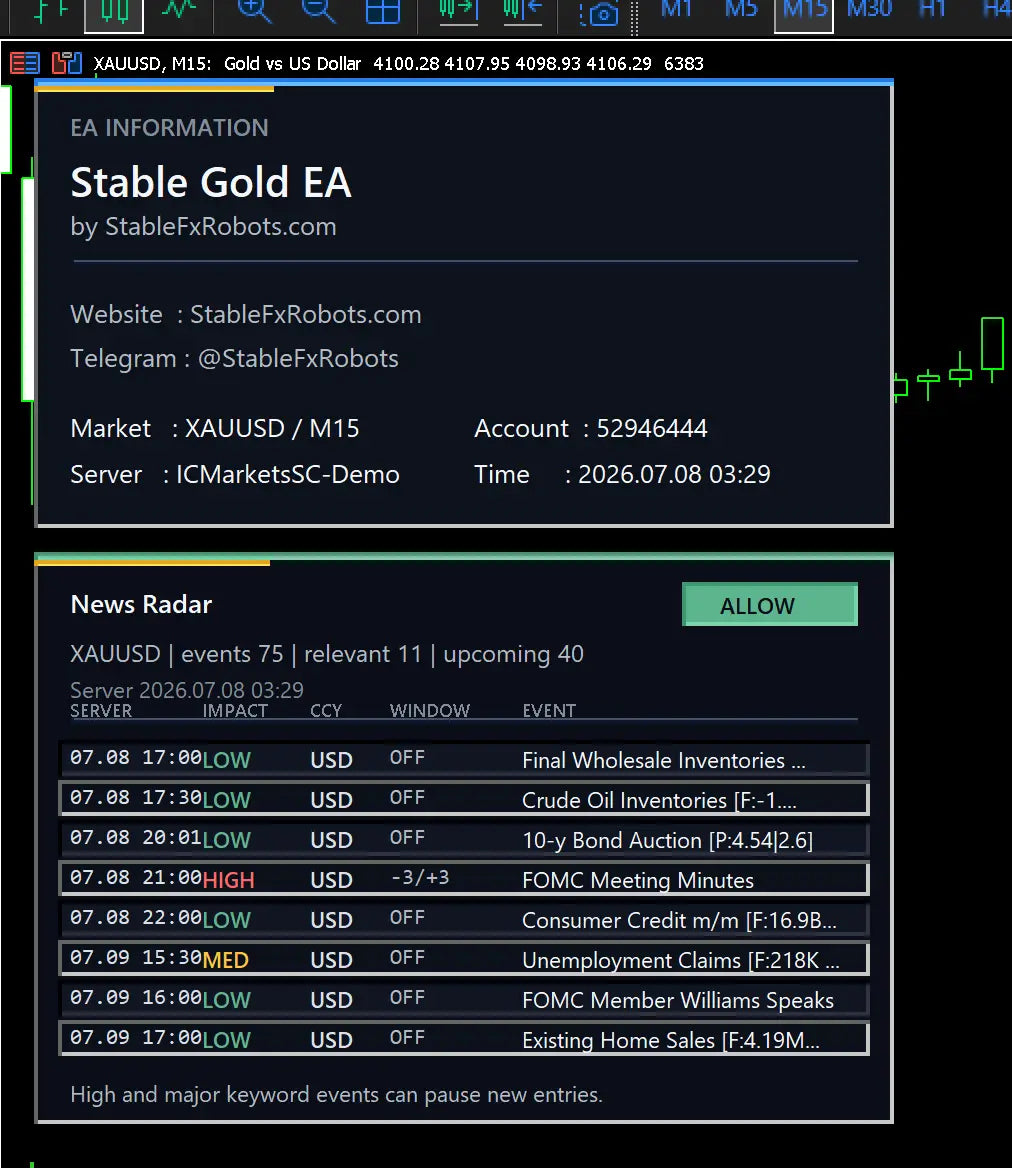Take a chart screenshot with the camera icon

point(599,13)
